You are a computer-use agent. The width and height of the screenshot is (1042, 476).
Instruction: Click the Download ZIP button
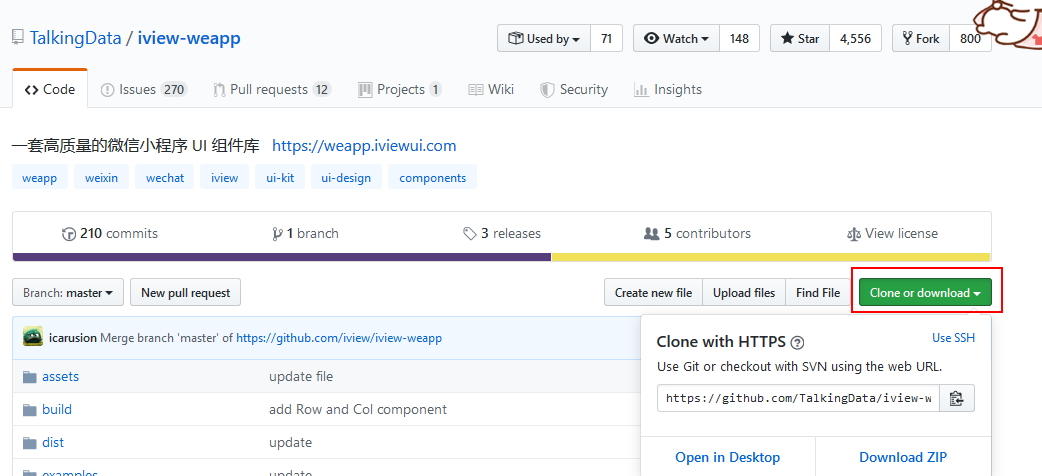[903, 457]
